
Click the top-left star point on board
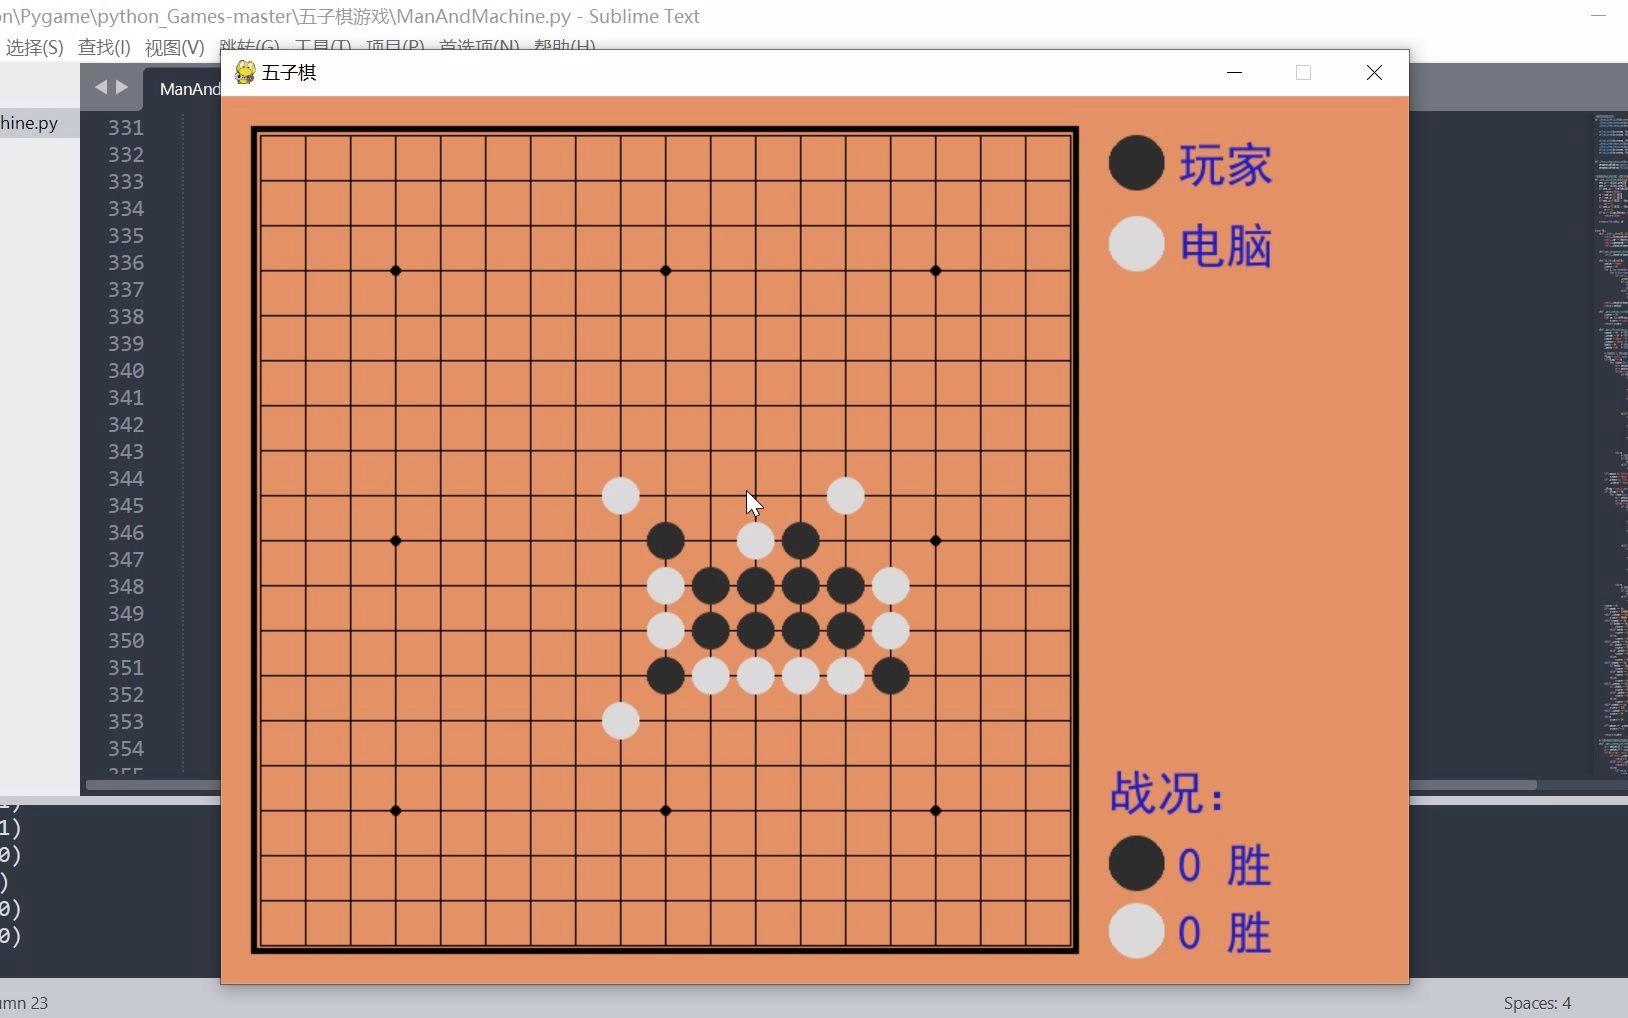click(x=395, y=270)
